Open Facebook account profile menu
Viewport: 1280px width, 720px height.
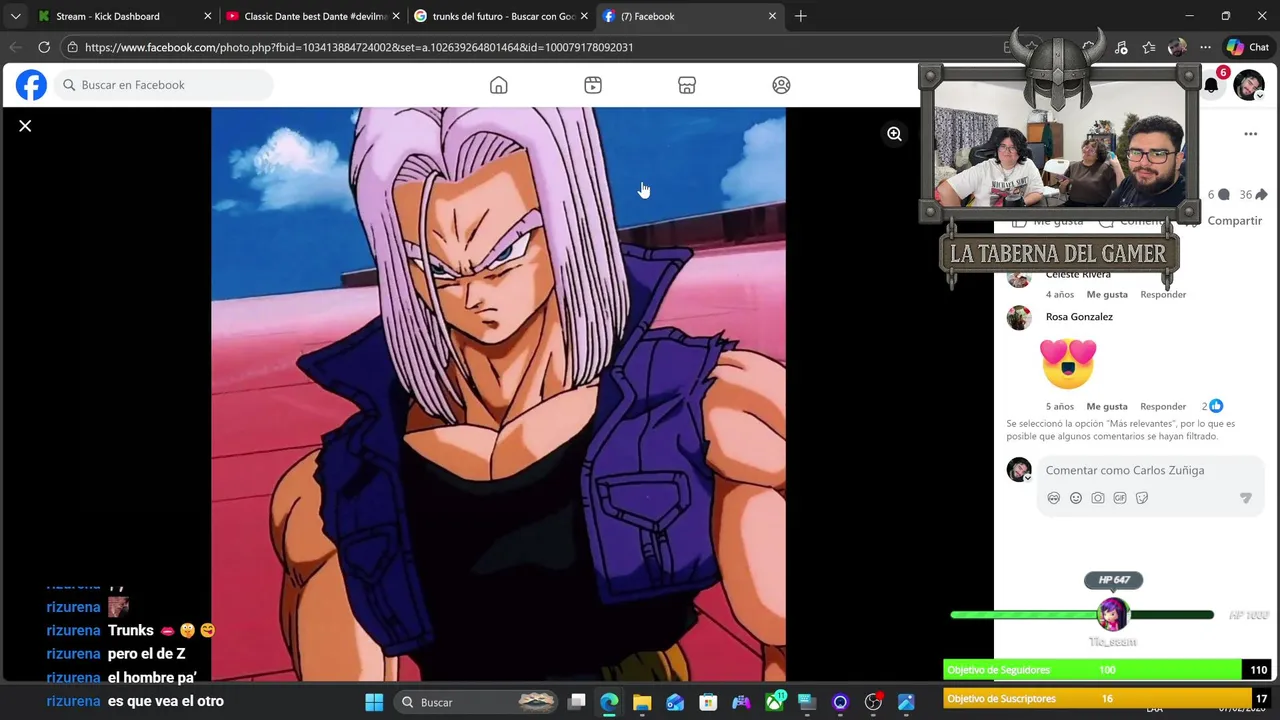(1248, 85)
